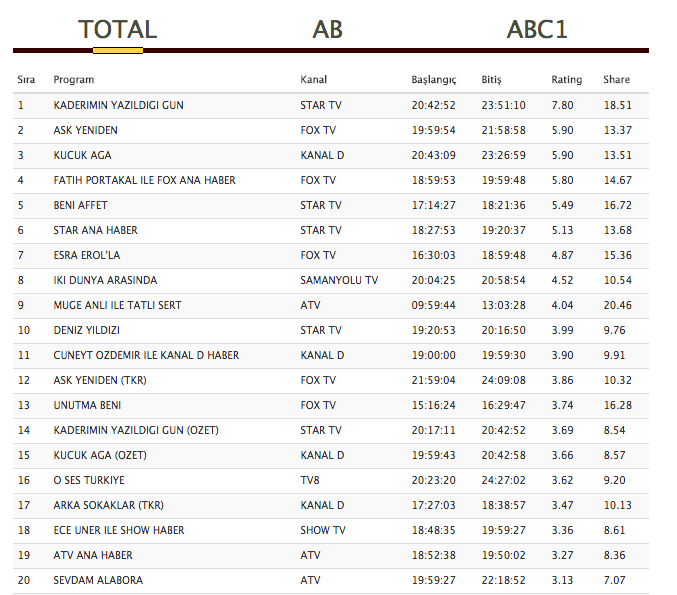Click rank number 10
Viewport: 677px width, 595px height.
pyautogui.click(x=24, y=330)
